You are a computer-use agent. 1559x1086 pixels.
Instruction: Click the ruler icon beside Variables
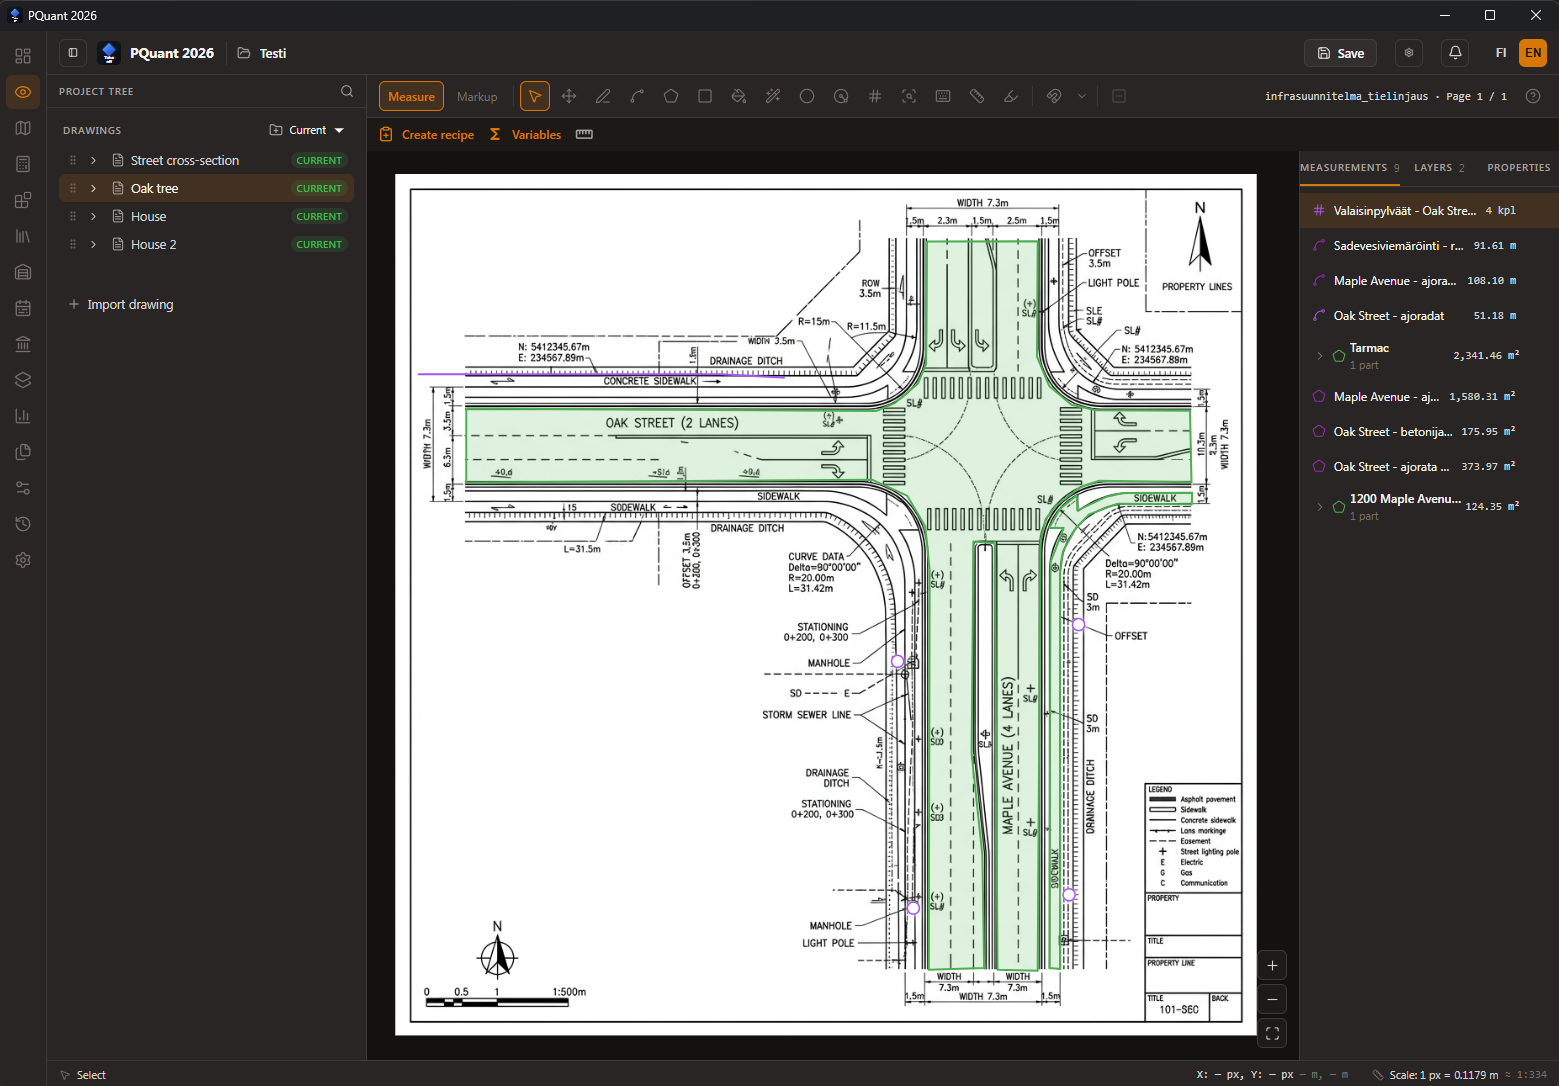(585, 134)
